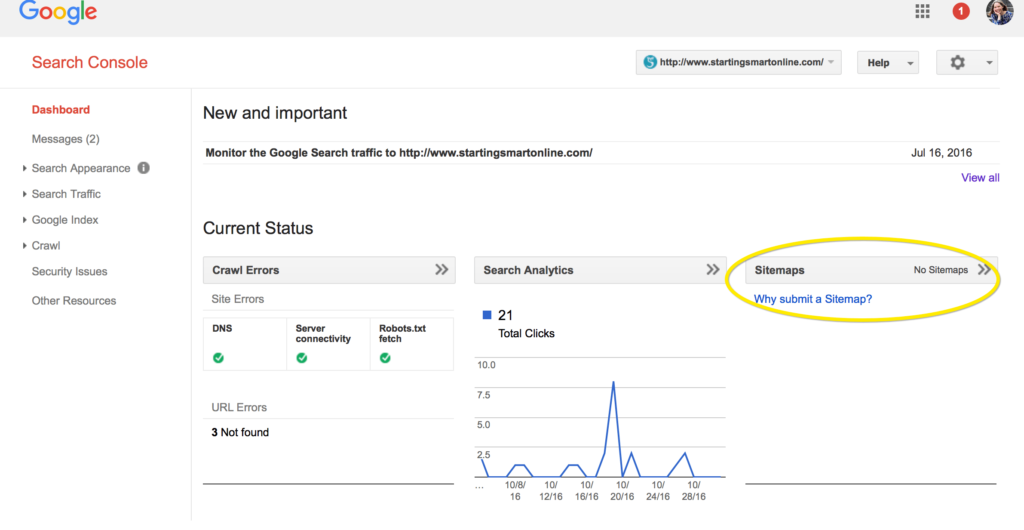1024x530 pixels.
Task: Click the 10/8/16 chart axis label
Action: pos(515,491)
